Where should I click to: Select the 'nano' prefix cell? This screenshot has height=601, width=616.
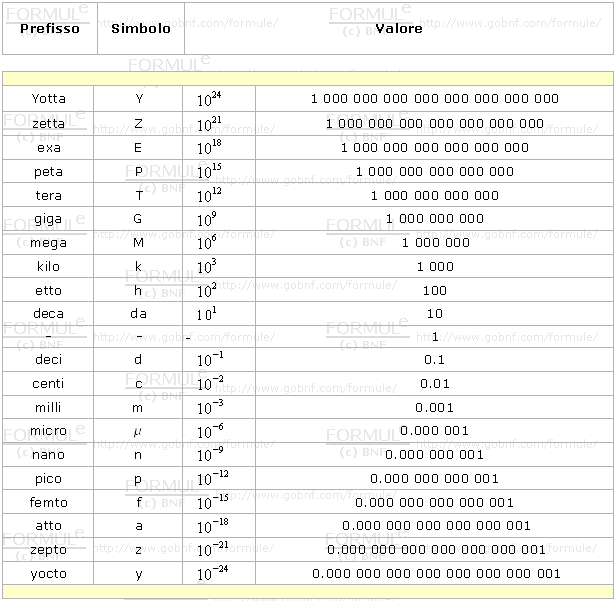[48, 455]
